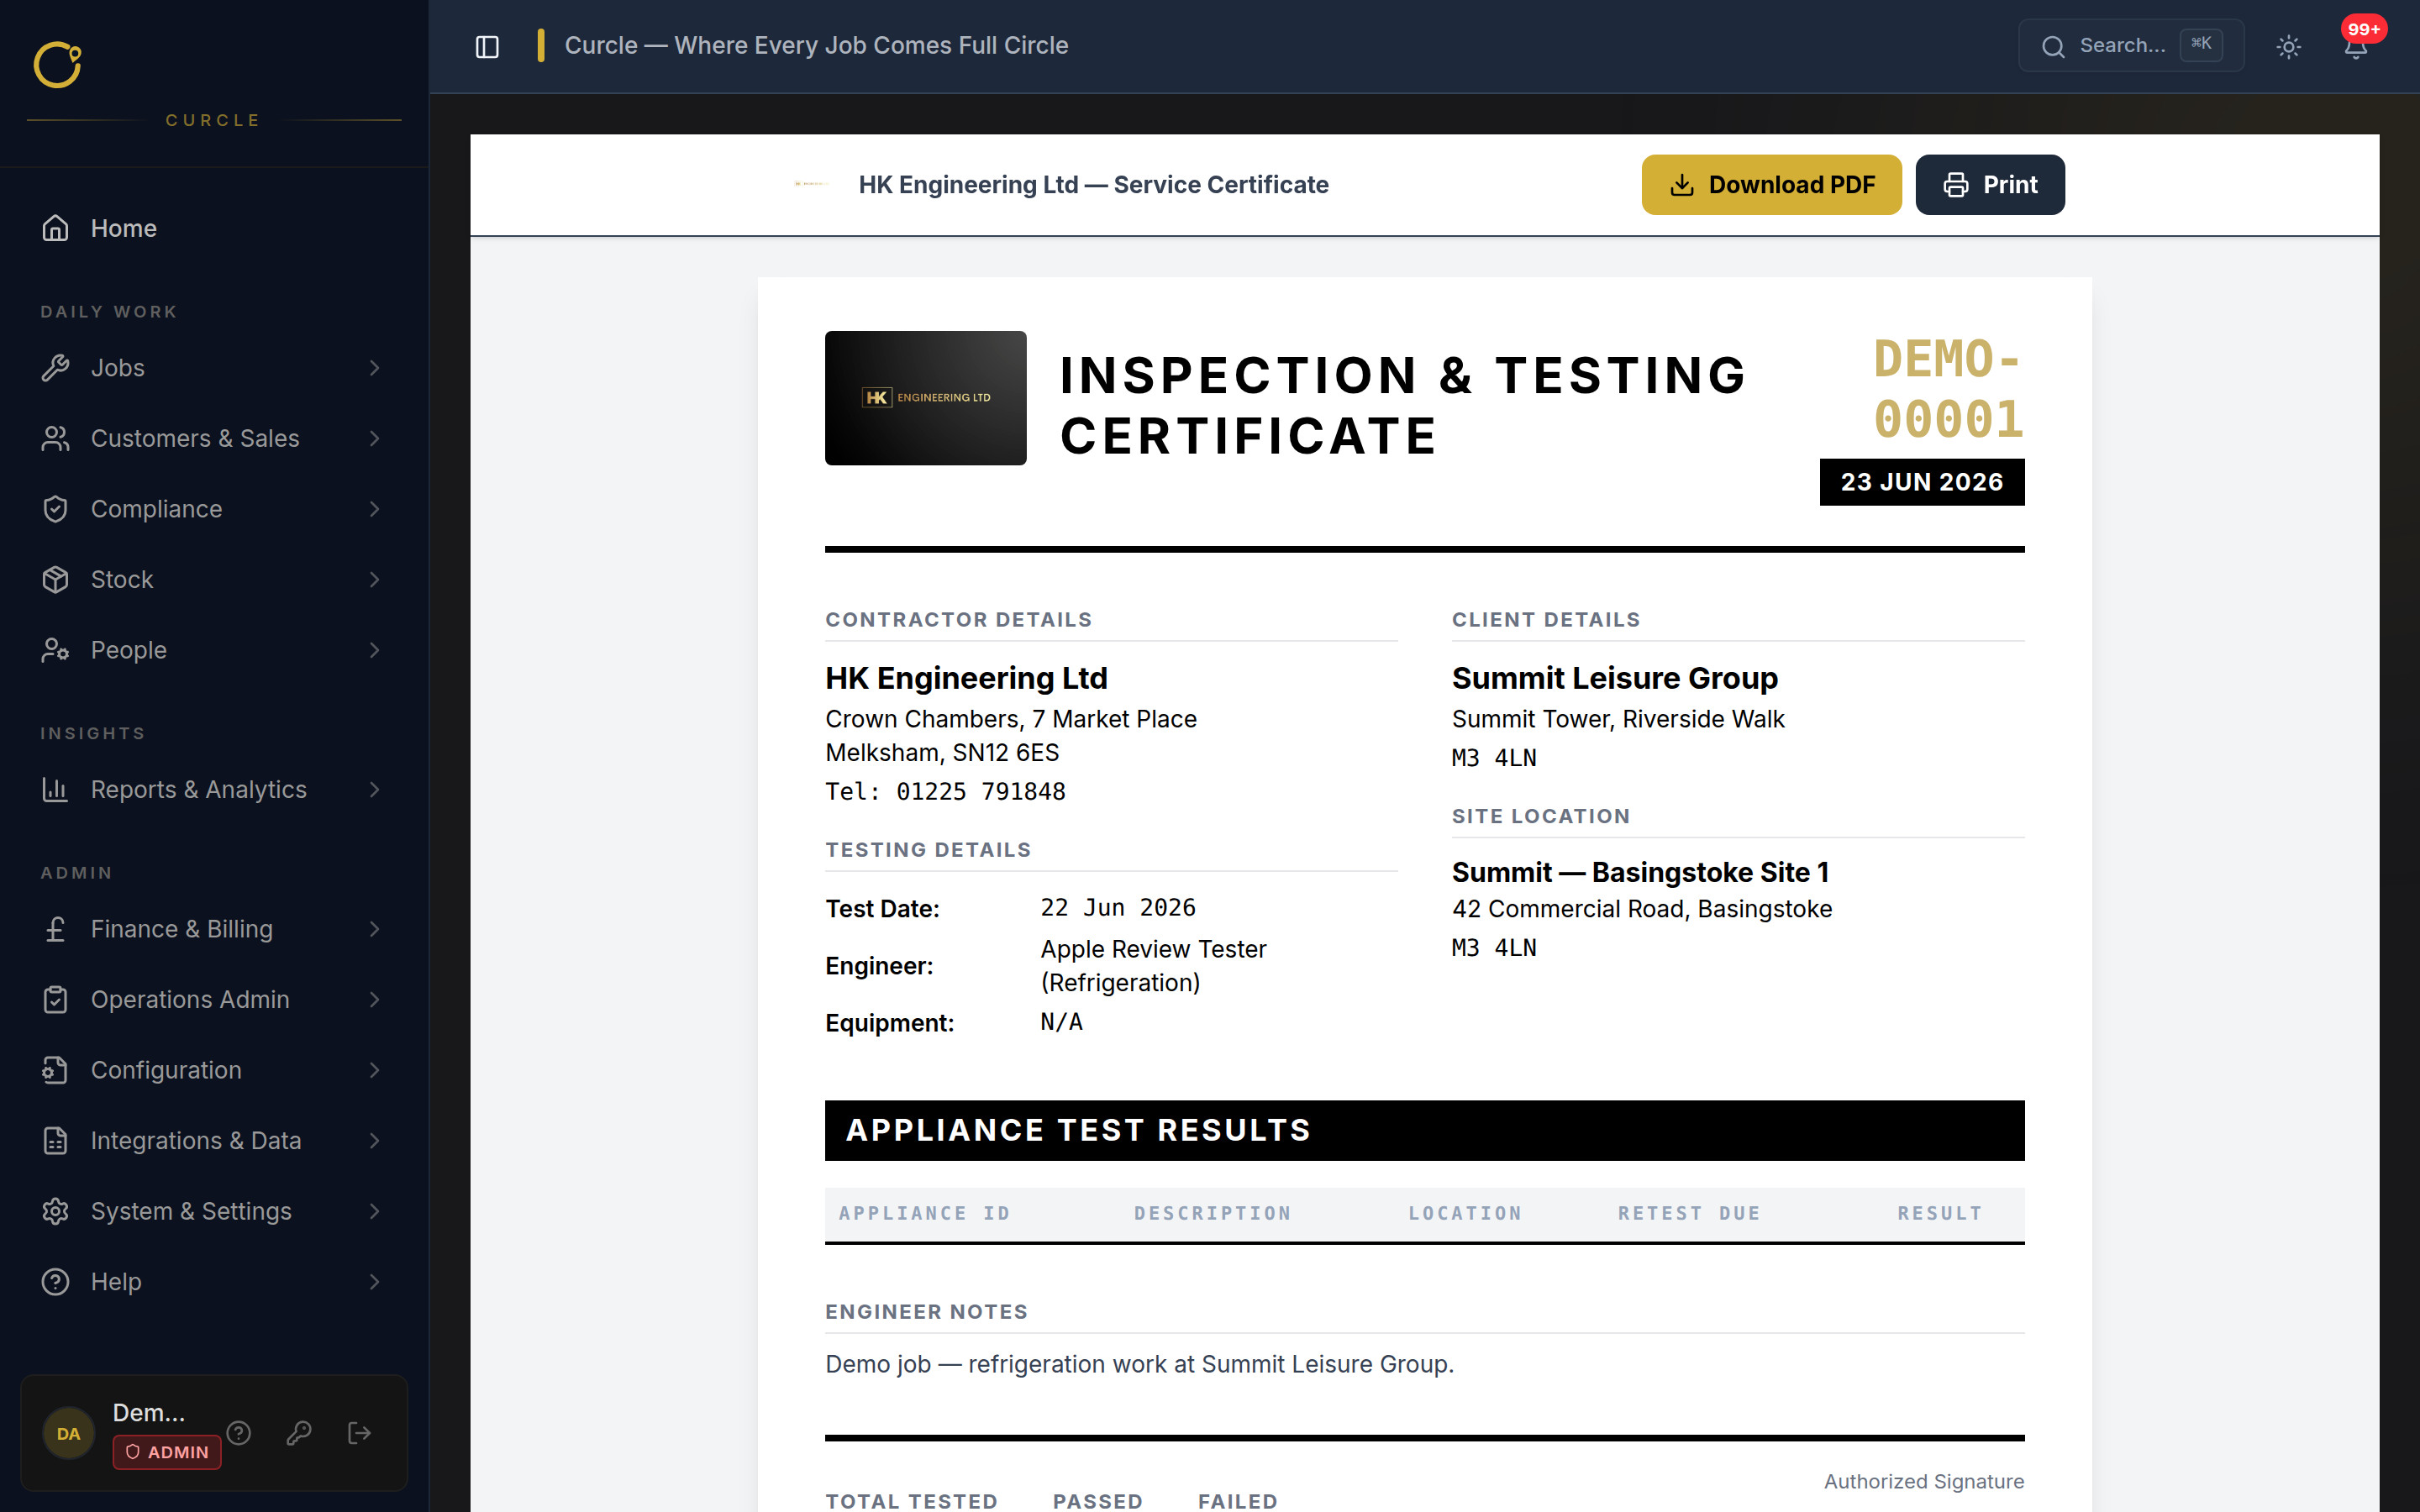Open notifications bell icon
Image resolution: width=2420 pixels, height=1512 pixels.
coord(2355,48)
